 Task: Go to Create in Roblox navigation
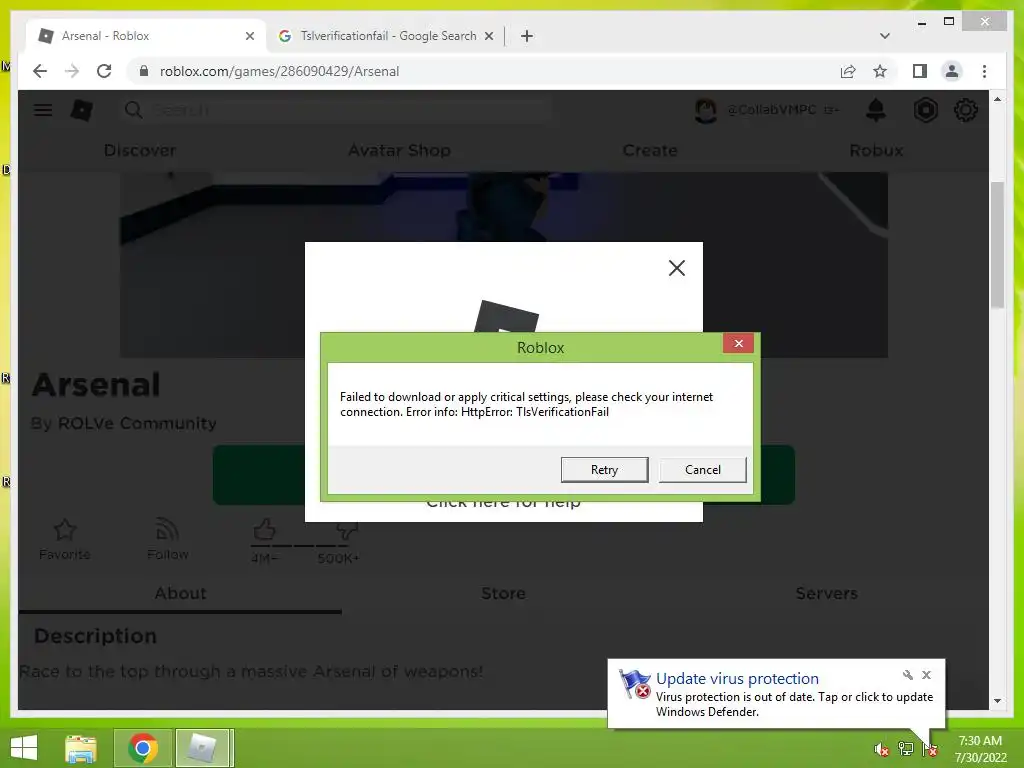pos(650,150)
